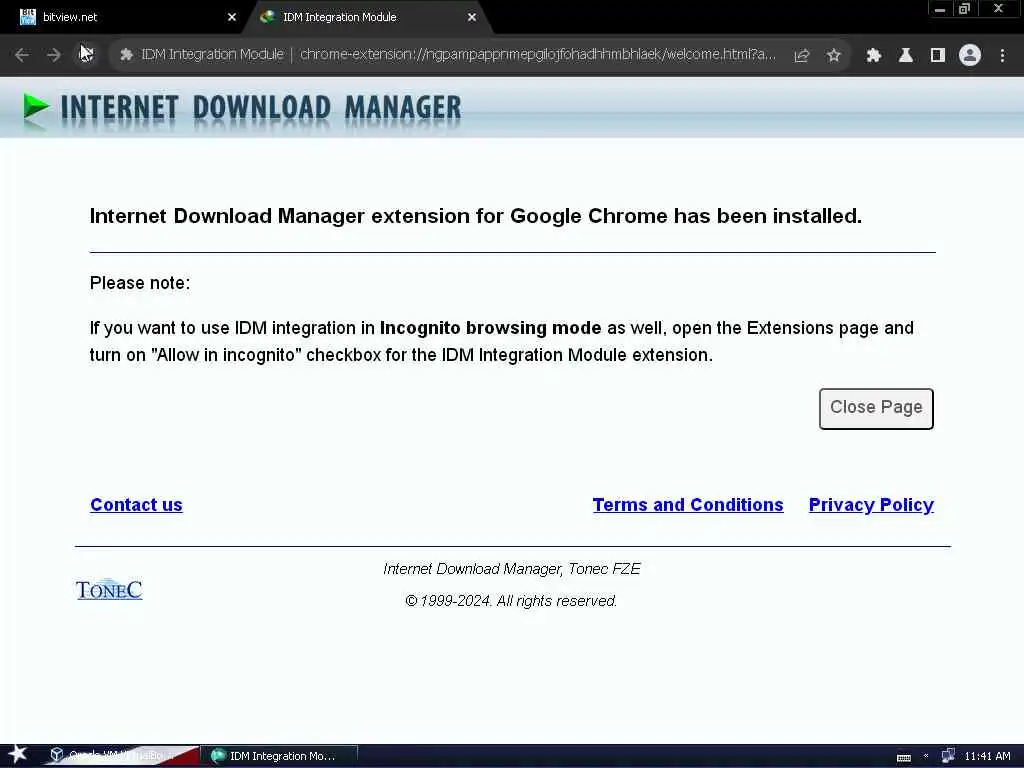Close the IDM Integration Module tab
Screen dimensions: 1024x768
[x=472, y=17]
